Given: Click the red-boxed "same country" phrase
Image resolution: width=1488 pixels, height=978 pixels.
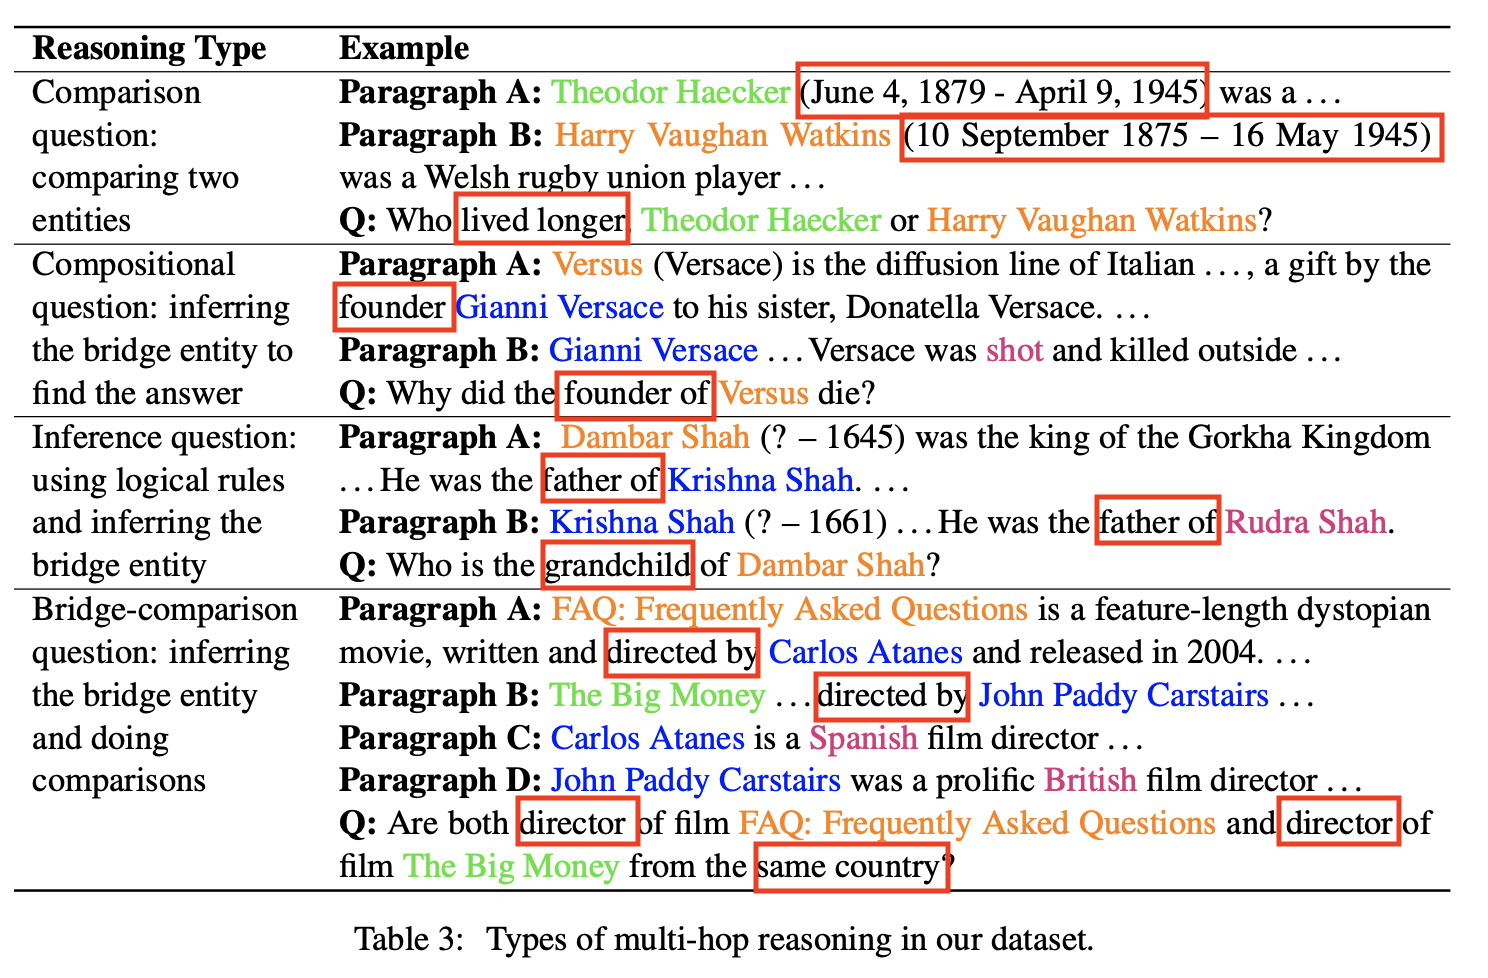Looking at the screenshot, I should [850, 866].
